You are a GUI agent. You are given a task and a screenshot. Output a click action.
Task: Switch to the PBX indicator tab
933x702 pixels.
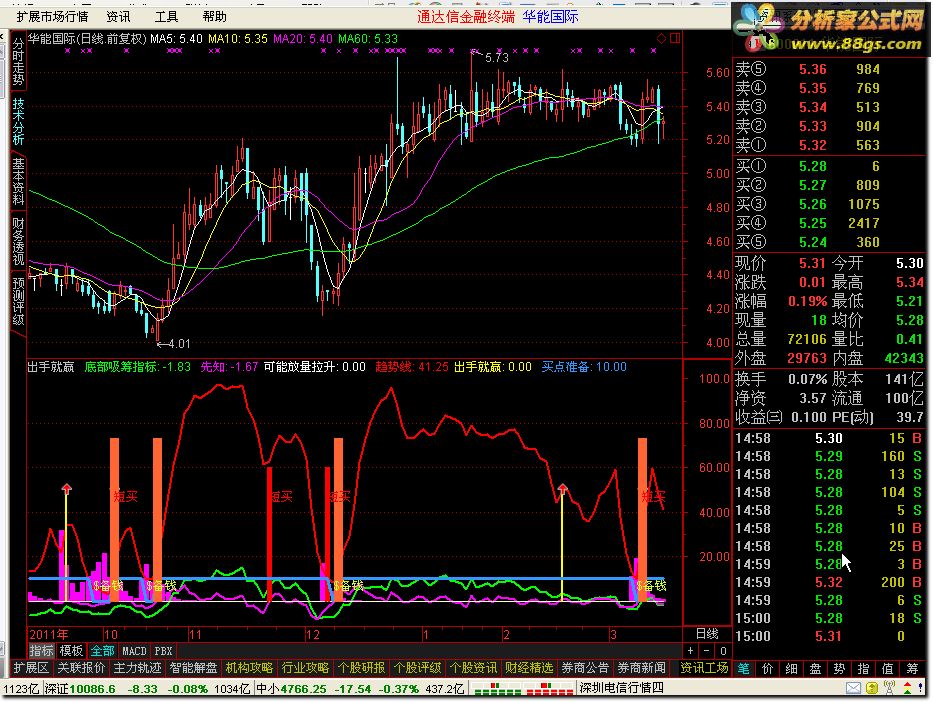163,651
